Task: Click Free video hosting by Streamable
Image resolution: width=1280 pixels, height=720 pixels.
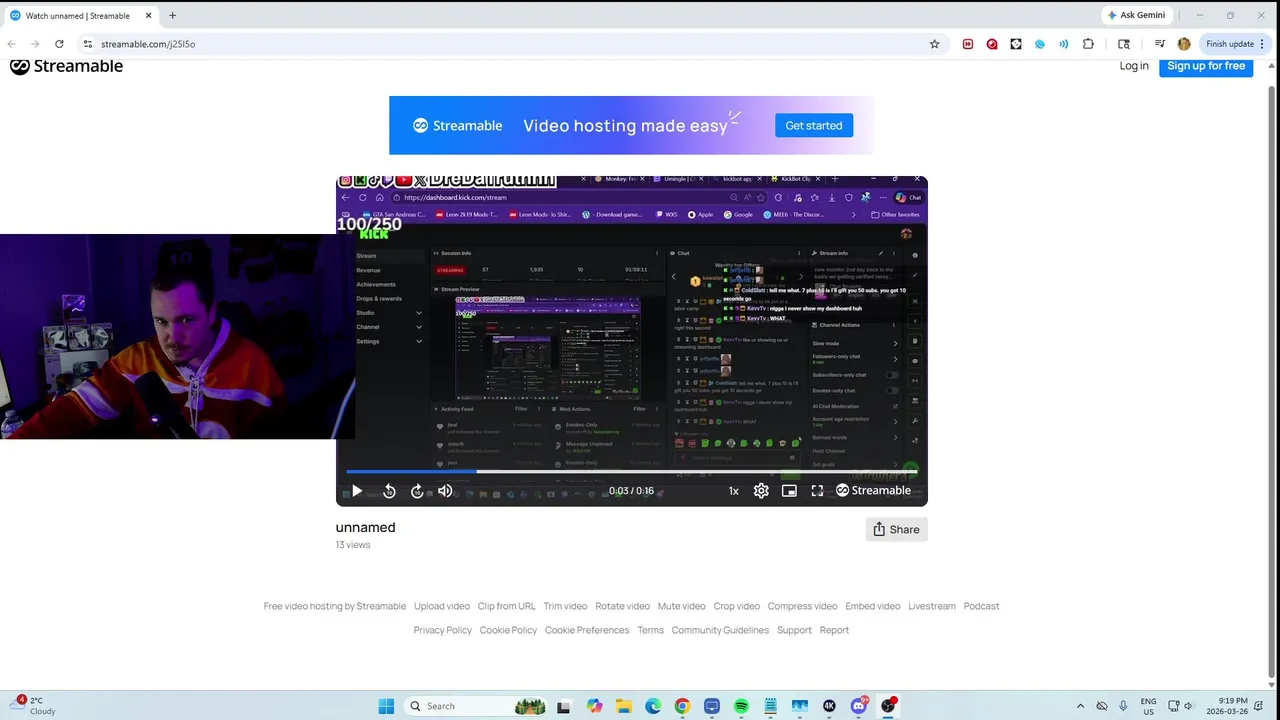Action: coord(335,606)
